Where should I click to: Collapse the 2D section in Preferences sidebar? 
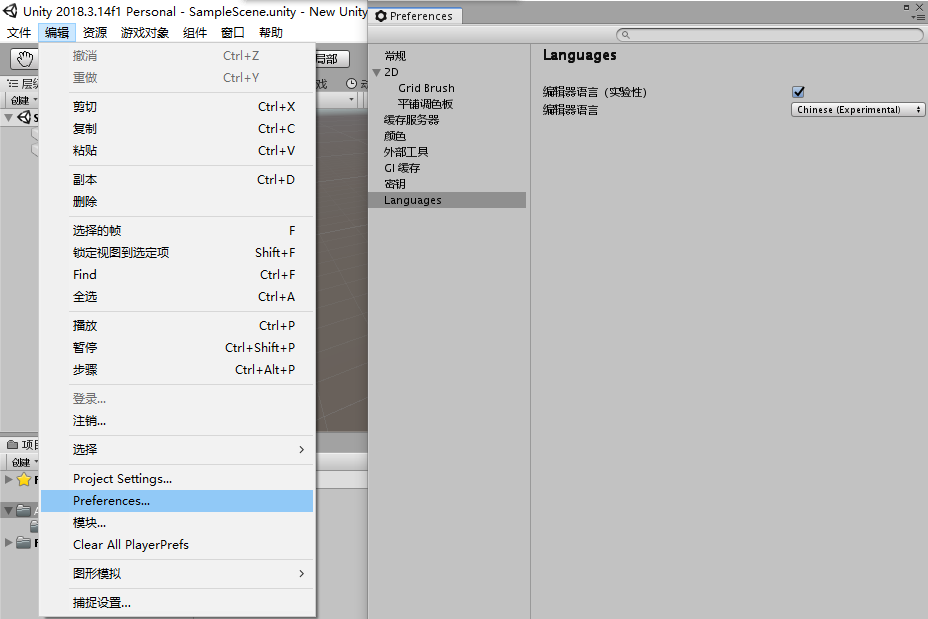pos(377,72)
